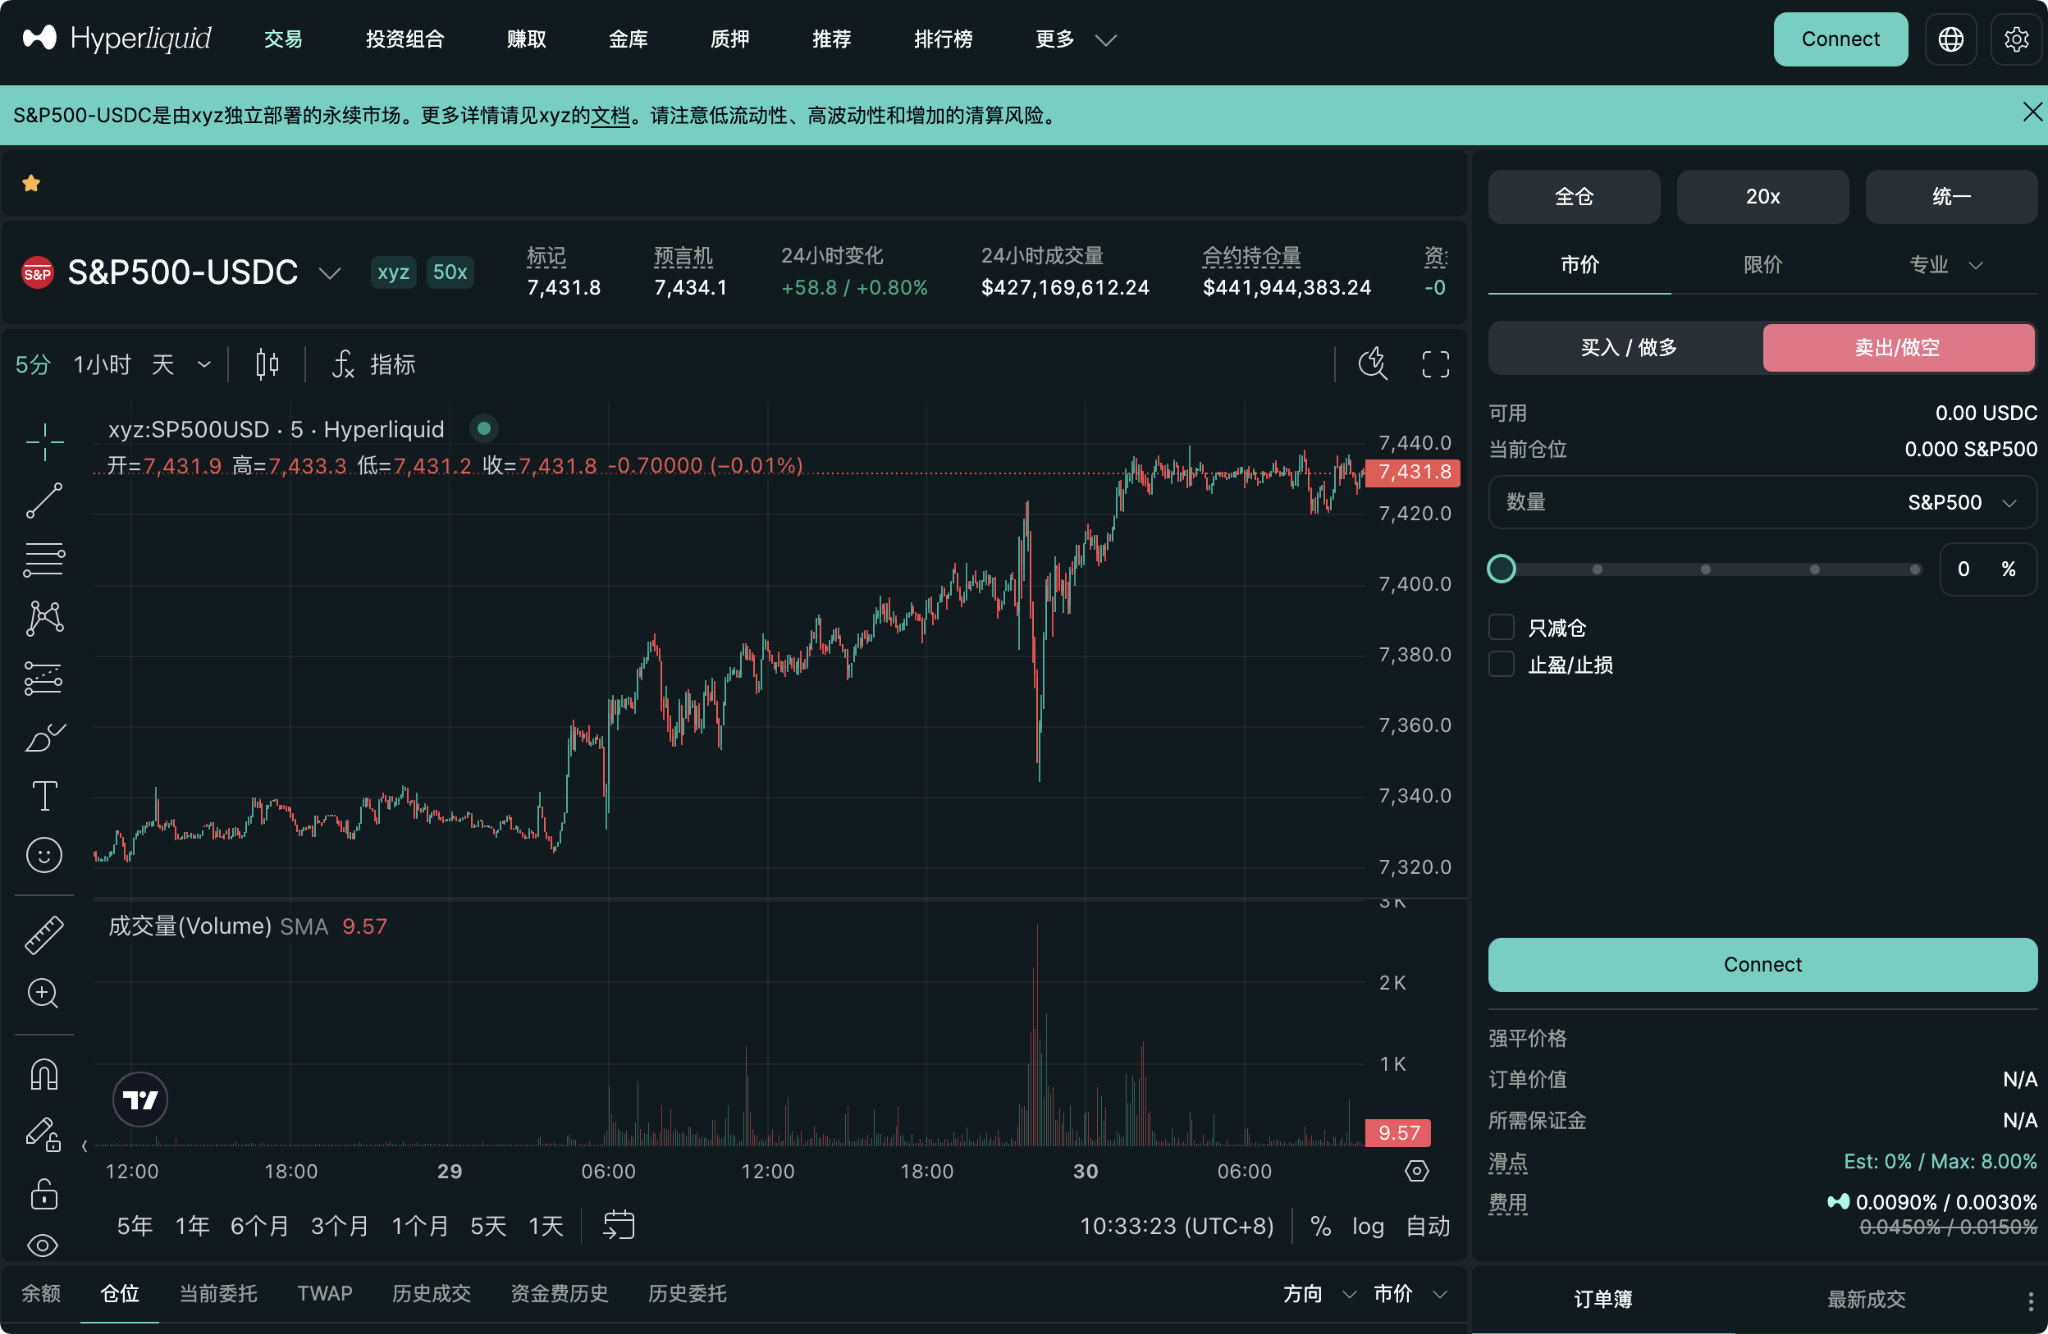Image resolution: width=2048 pixels, height=1334 pixels.
Task: Open the language globe menu
Action: pyautogui.click(x=1950, y=39)
